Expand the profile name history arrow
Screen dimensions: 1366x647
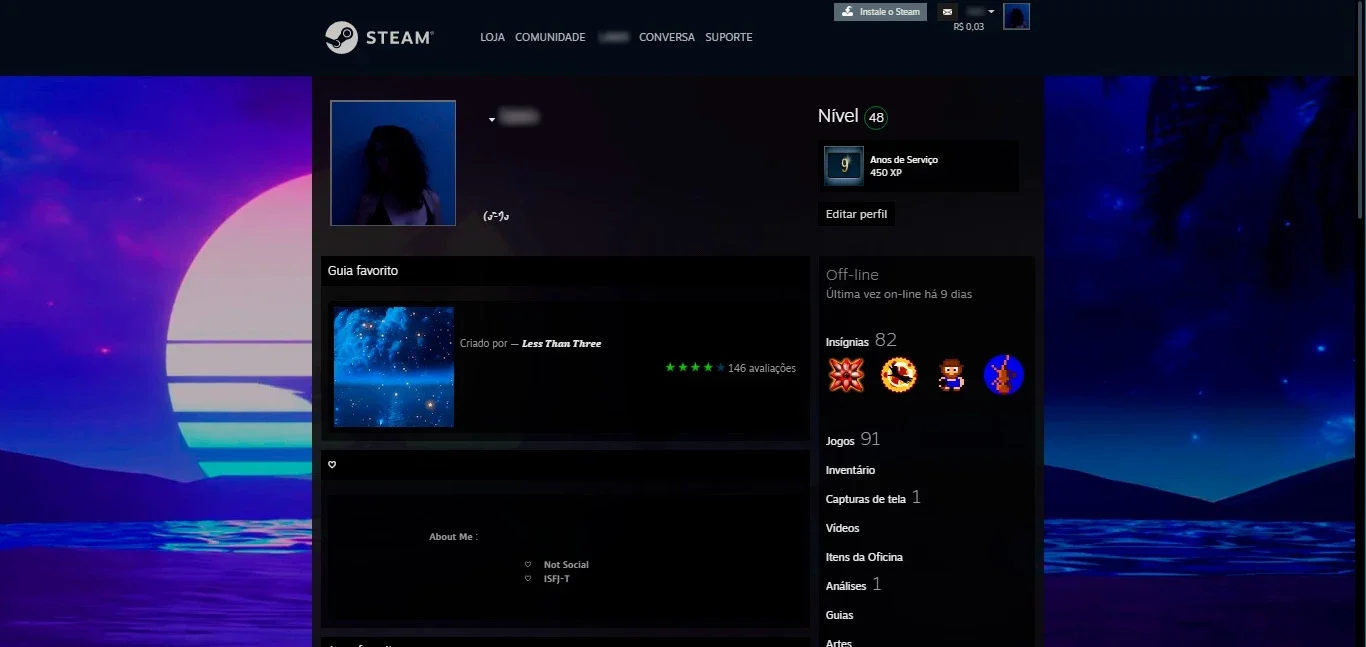click(492, 120)
